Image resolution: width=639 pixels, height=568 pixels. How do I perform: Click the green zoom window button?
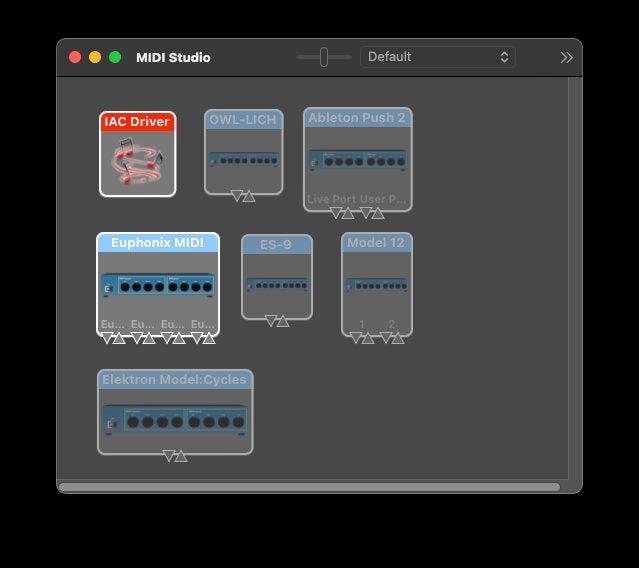pos(115,57)
